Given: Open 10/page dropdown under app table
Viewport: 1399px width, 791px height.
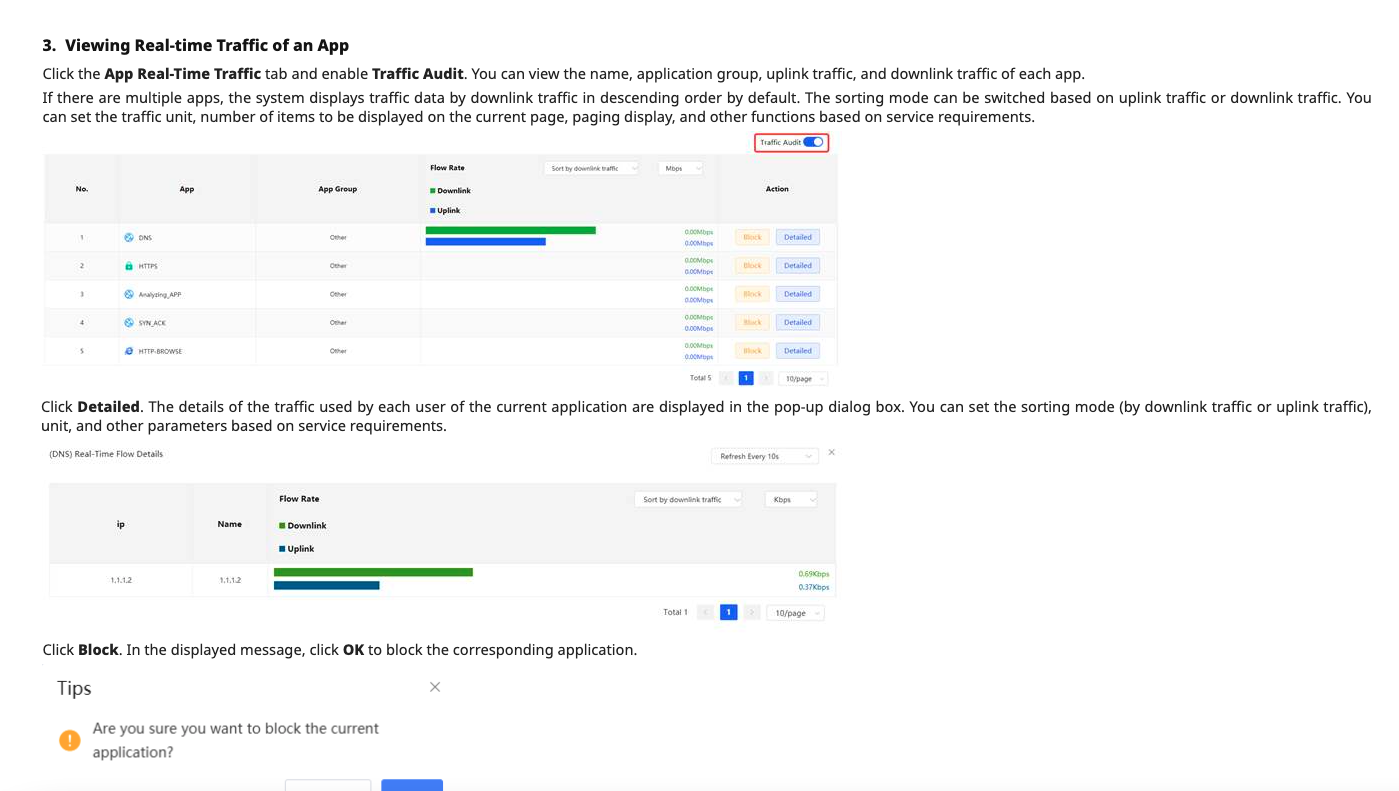Looking at the screenshot, I should tap(803, 379).
